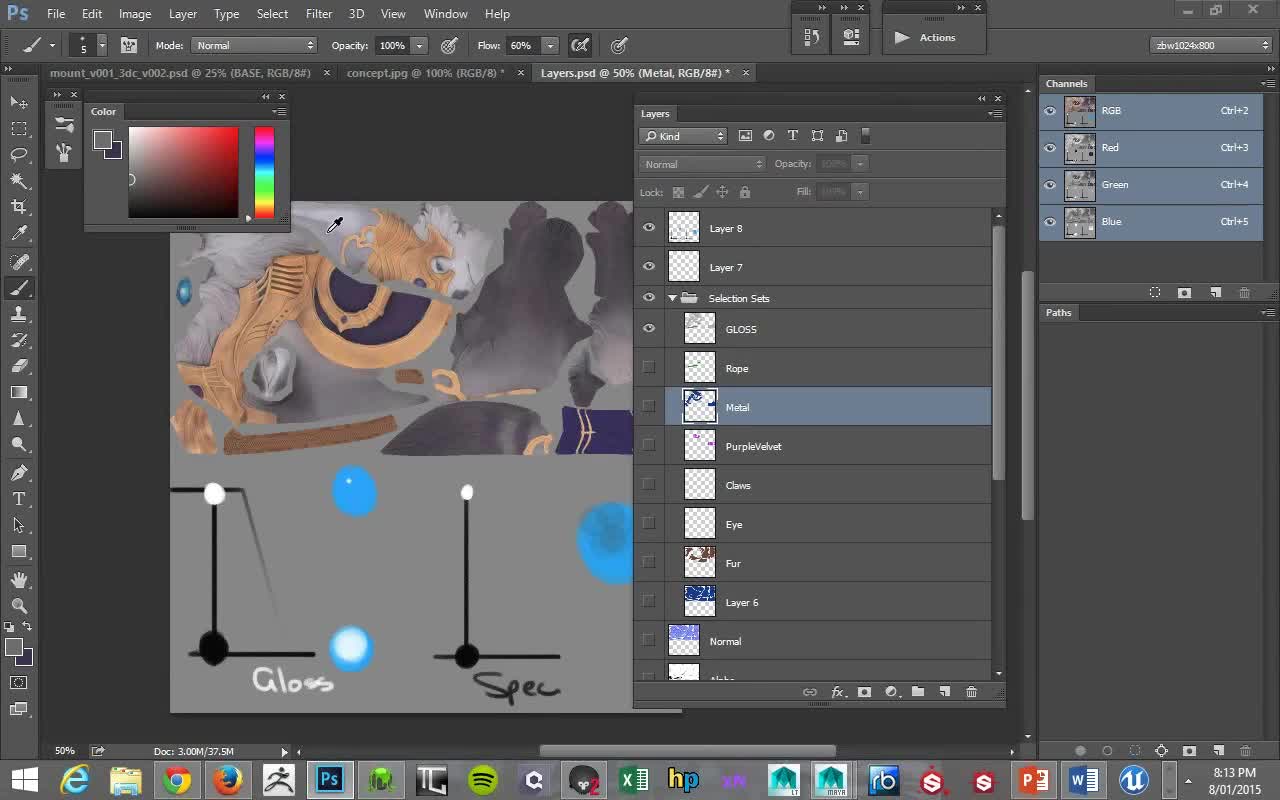Image resolution: width=1280 pixels, height=800 pixels.
Task: Click the hue spectrum strip
Action: click(x=264, y=172)
